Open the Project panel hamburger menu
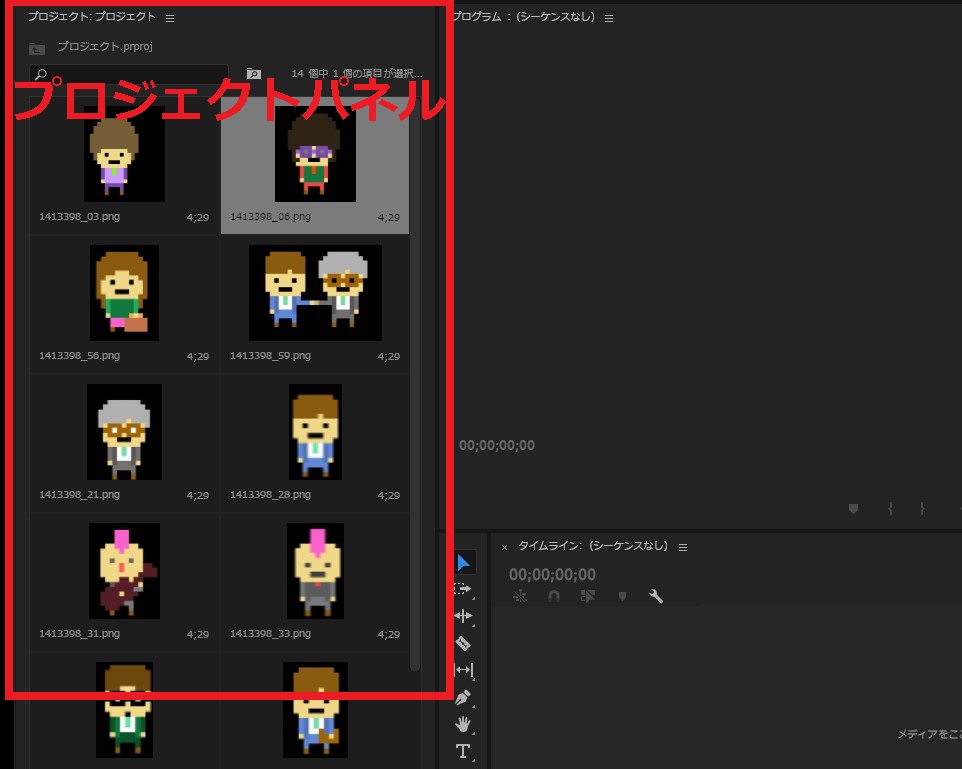 pyautogui.click(x=170, y=18)
